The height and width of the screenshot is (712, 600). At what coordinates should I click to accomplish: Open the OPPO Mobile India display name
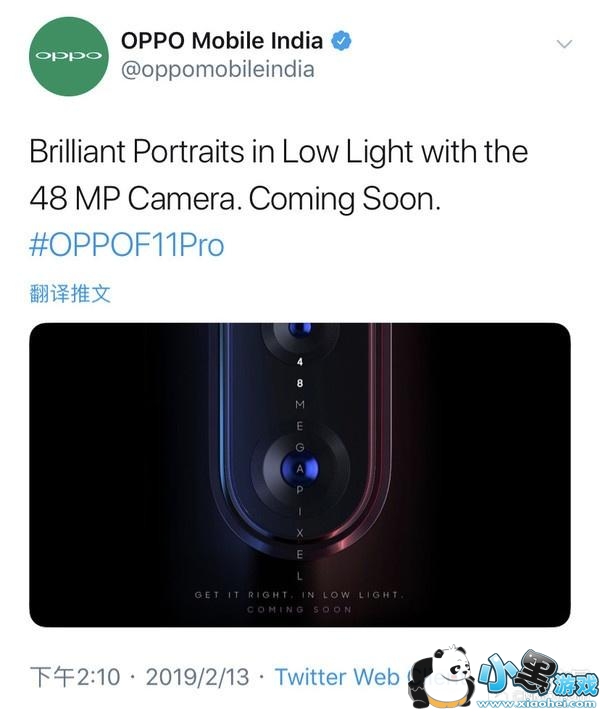tap(222, 41)
